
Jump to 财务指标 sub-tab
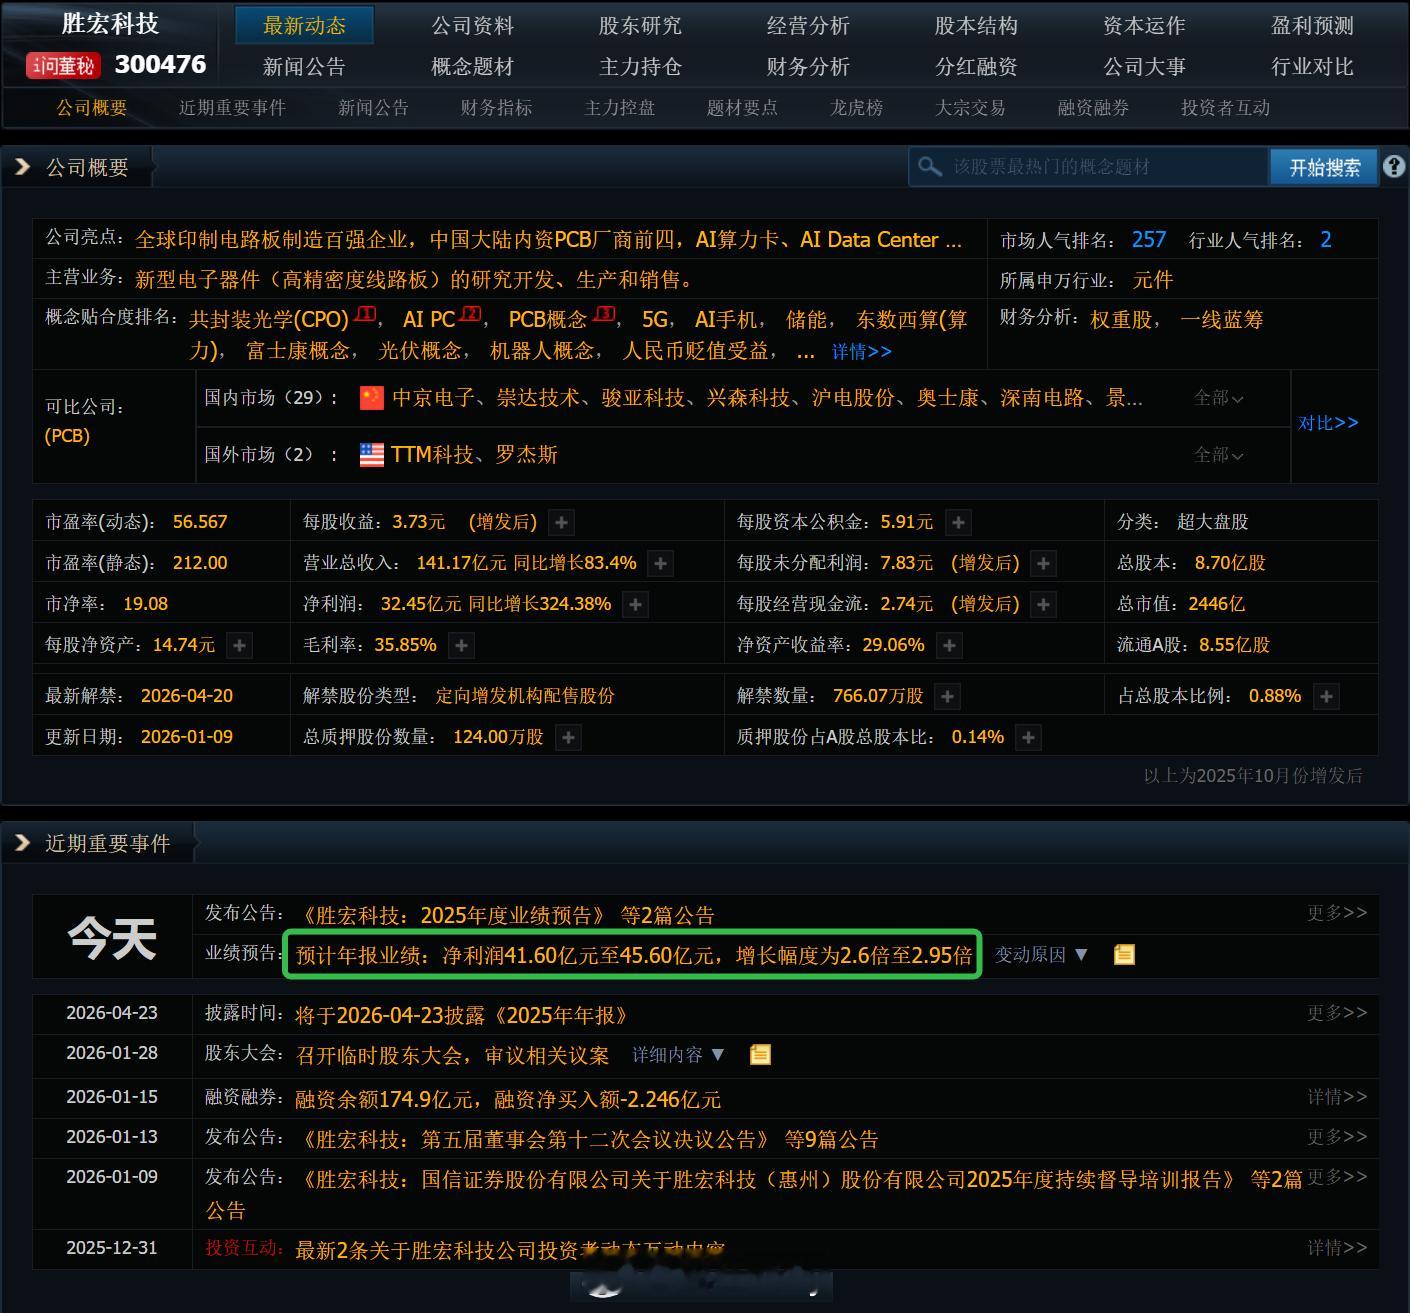point(496,108)
